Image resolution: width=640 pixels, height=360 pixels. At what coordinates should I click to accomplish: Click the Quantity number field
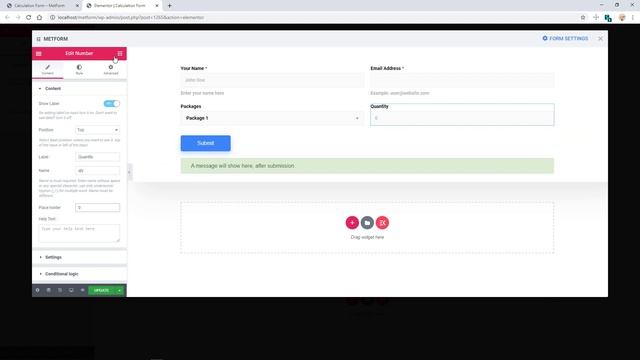(462, 118)
